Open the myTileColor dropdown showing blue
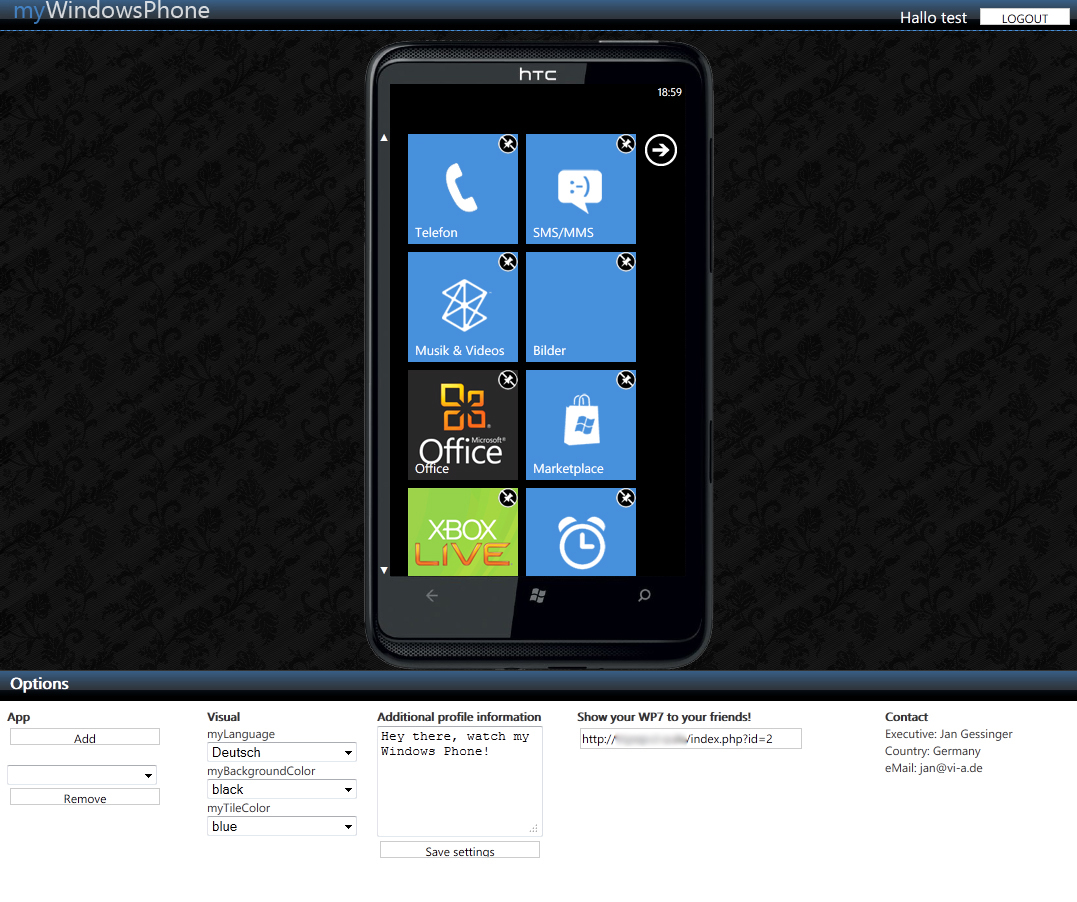The width and height of the screenshot is (1077, 902). pyautogui.click(x=282, y=826)
